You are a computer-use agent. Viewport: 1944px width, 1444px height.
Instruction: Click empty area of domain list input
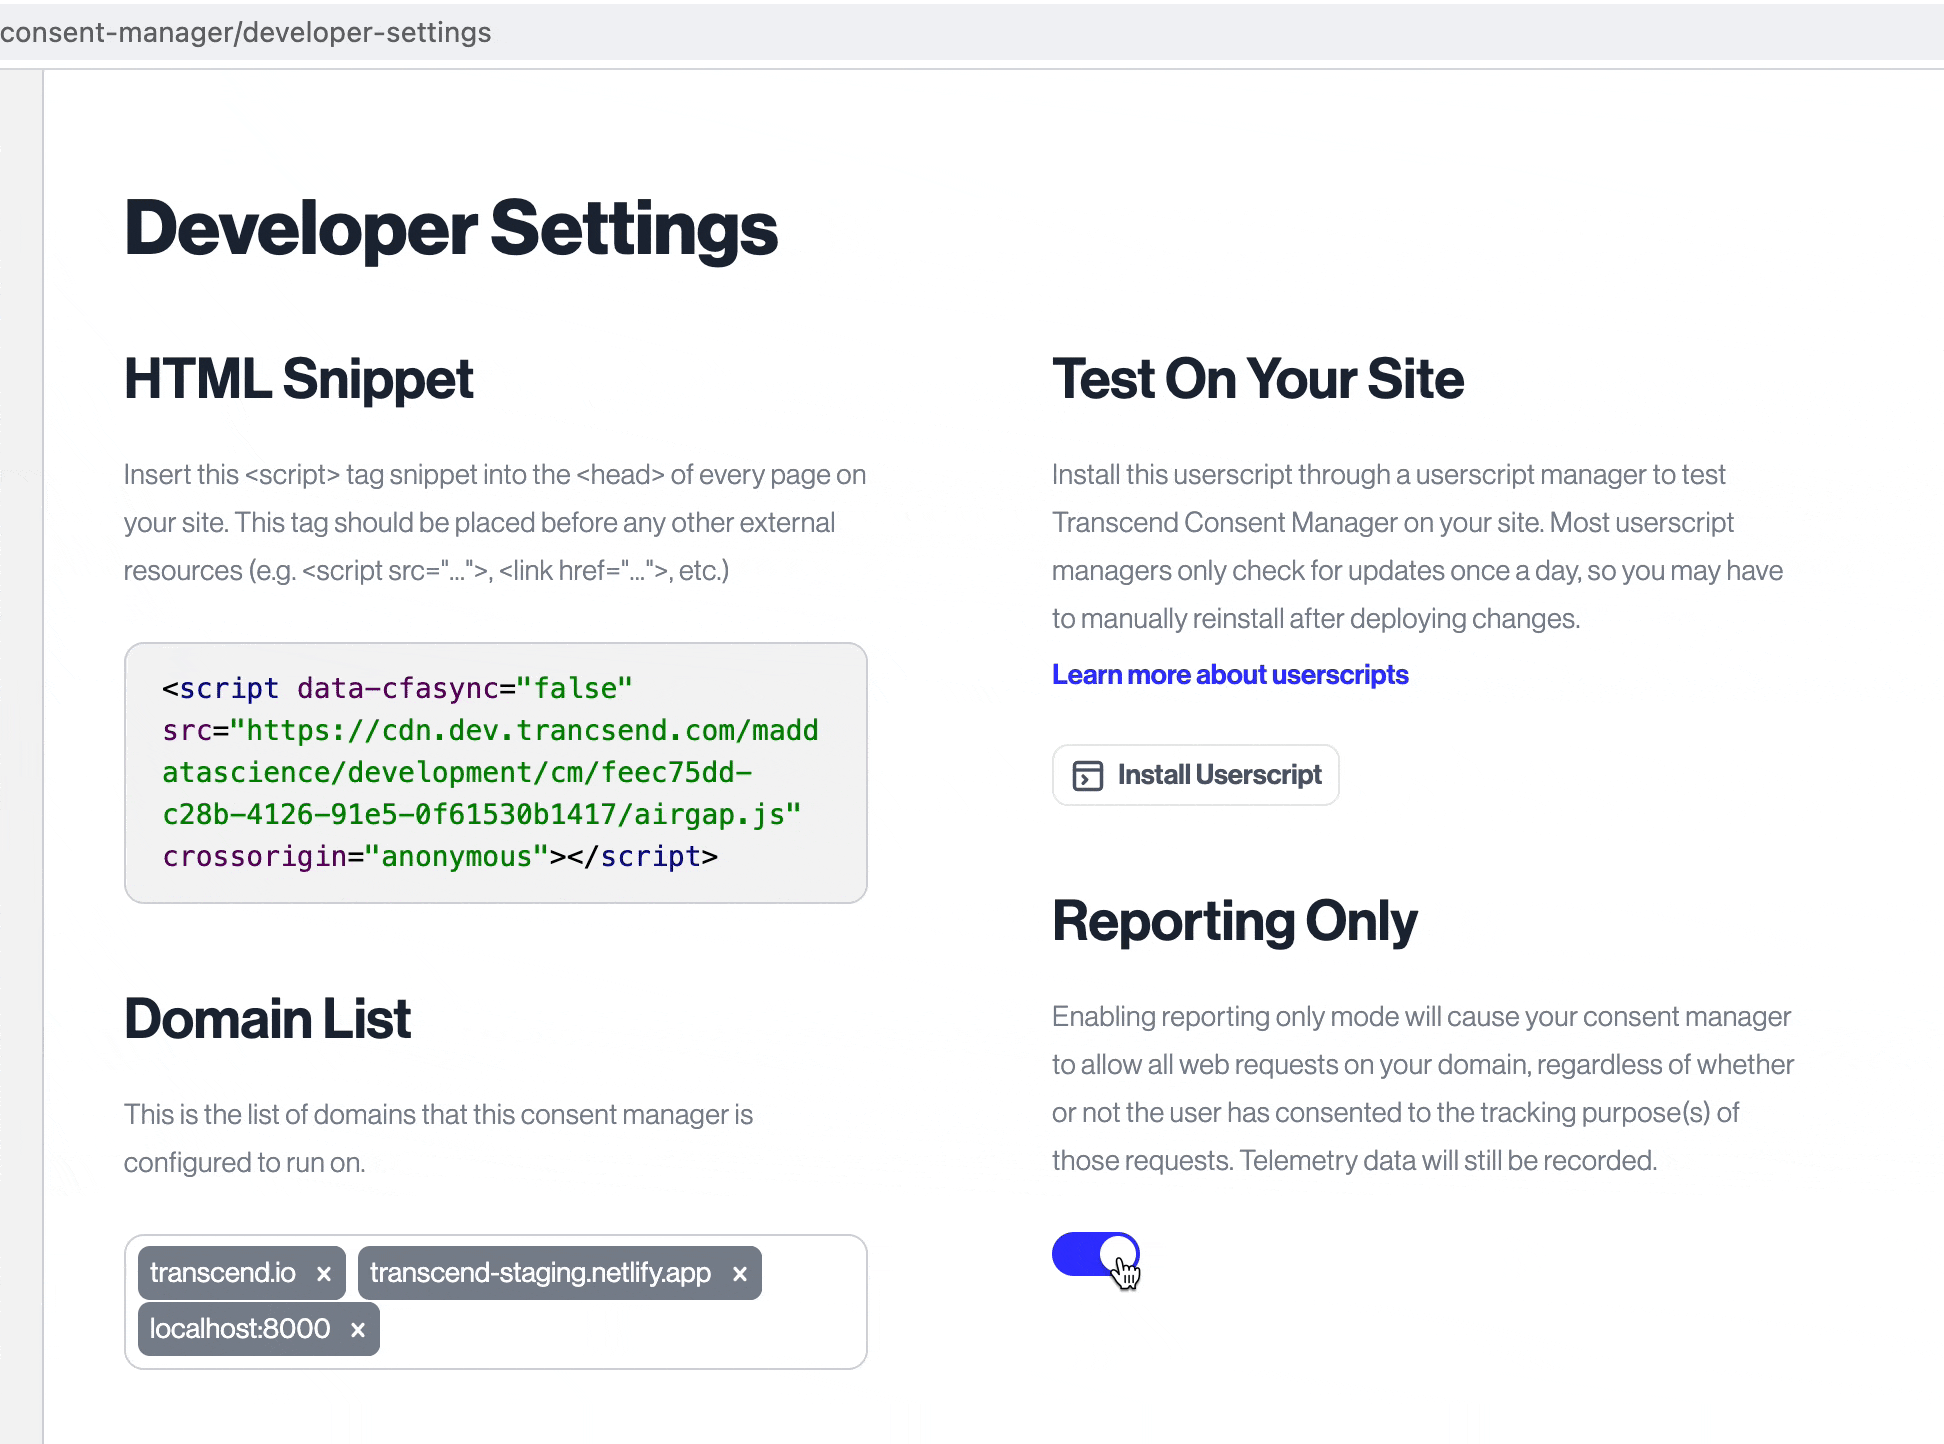pos(620,1330)
